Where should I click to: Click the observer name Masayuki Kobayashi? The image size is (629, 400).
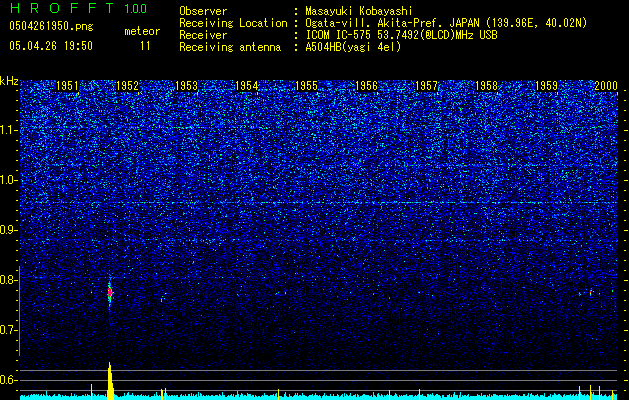pyautogui.click(x=359, y=11)
